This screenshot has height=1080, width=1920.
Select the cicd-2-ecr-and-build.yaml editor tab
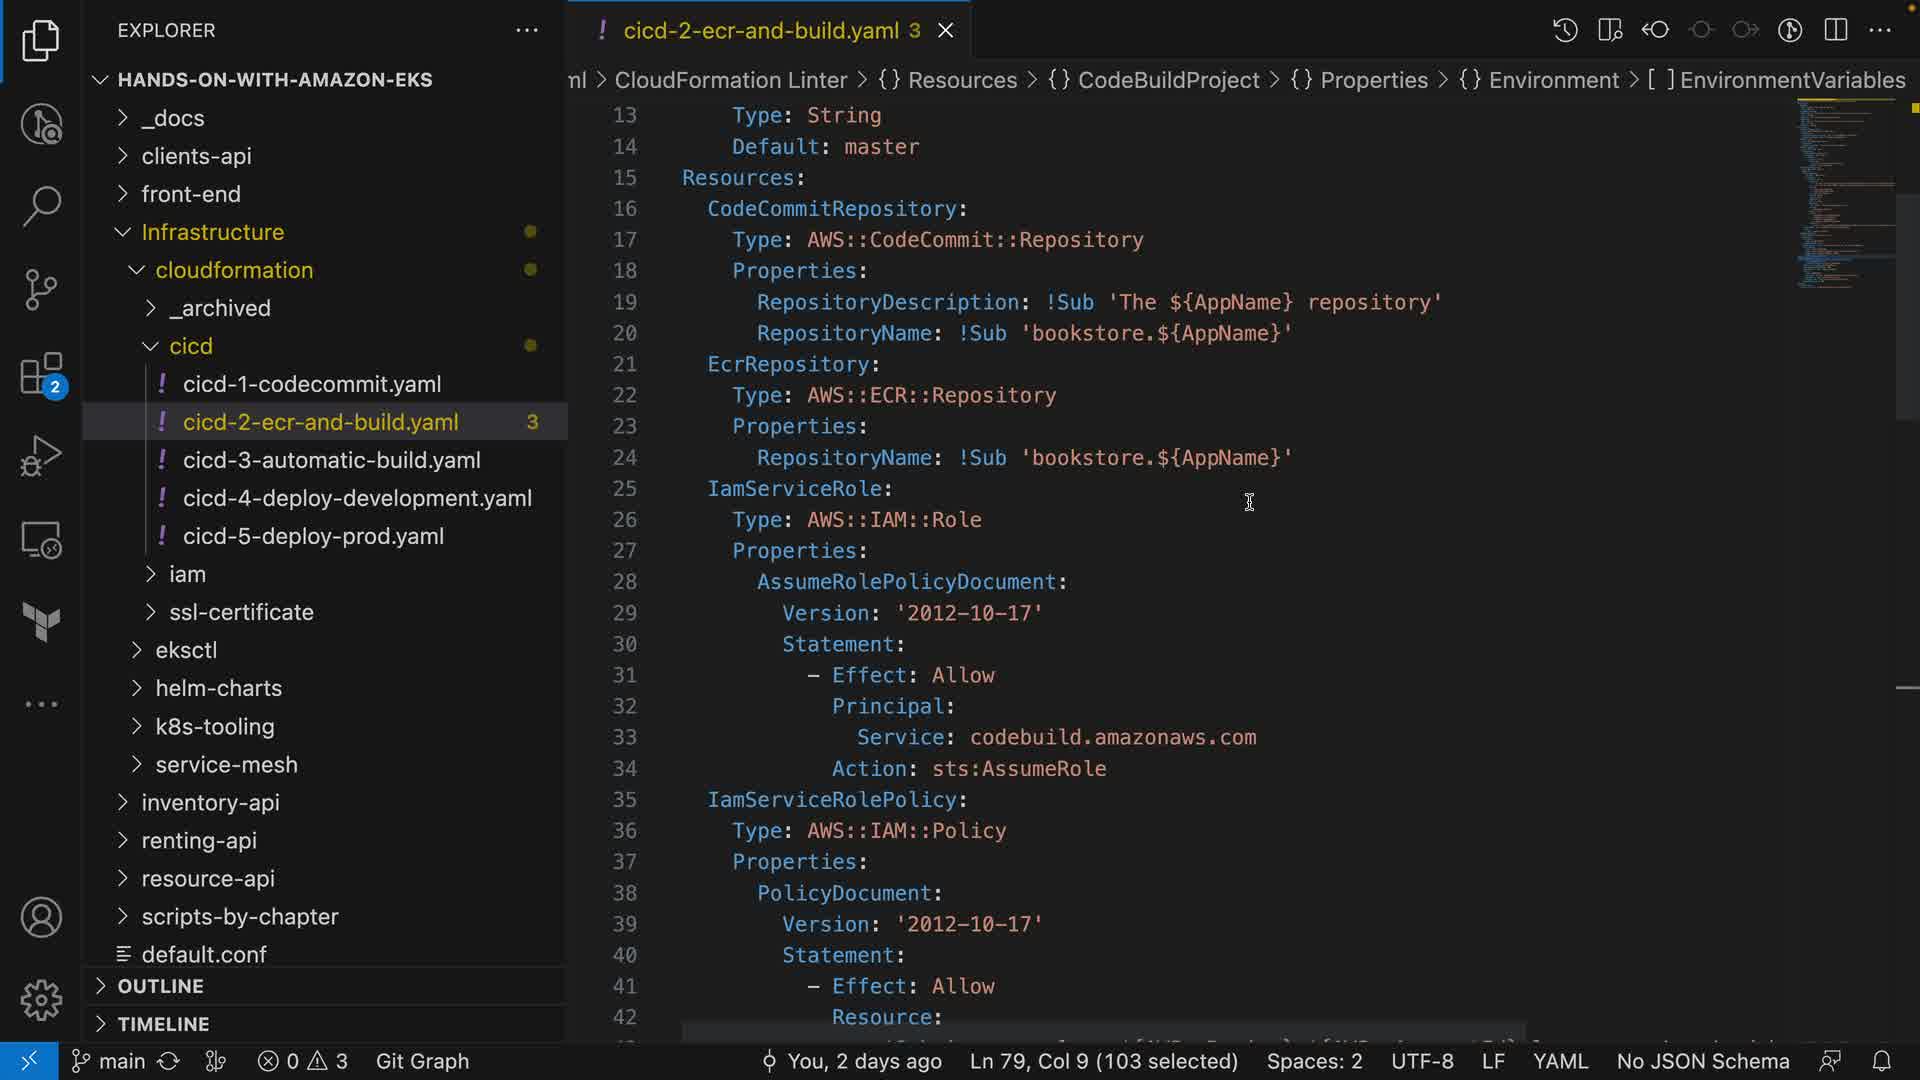(x=760, y=30)
